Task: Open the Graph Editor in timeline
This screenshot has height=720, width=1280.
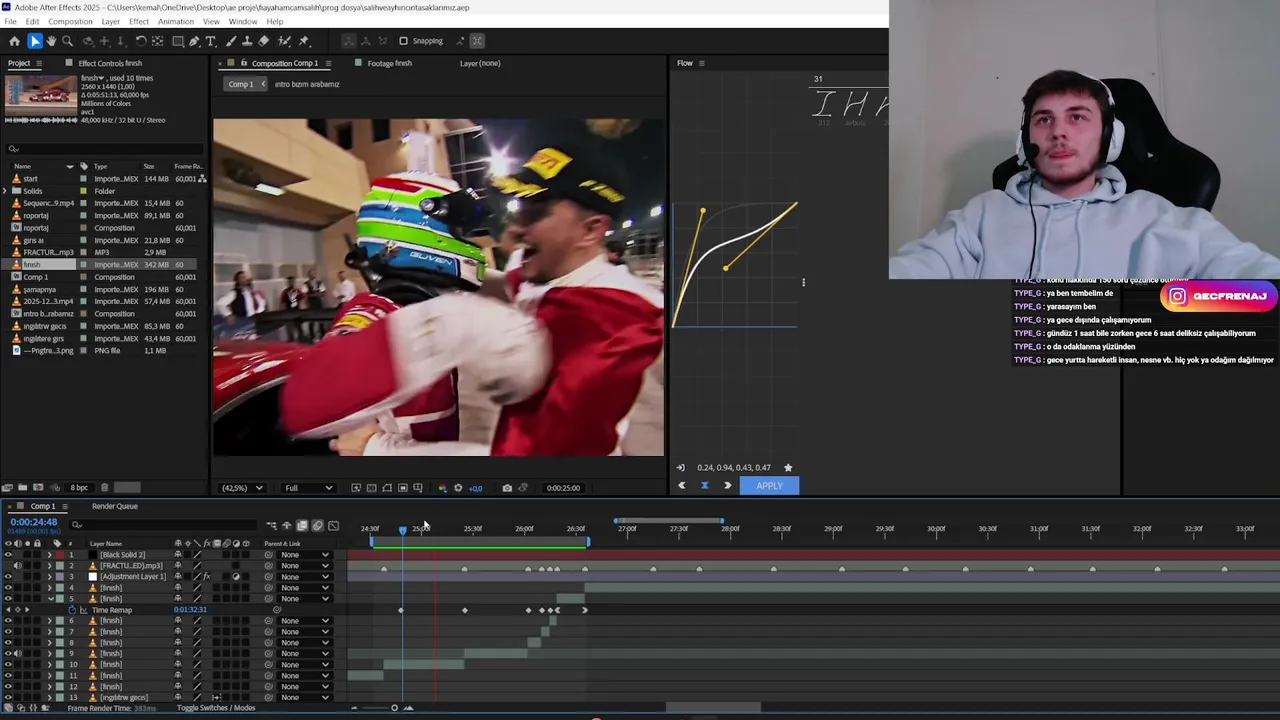Action: click(334, 526)
